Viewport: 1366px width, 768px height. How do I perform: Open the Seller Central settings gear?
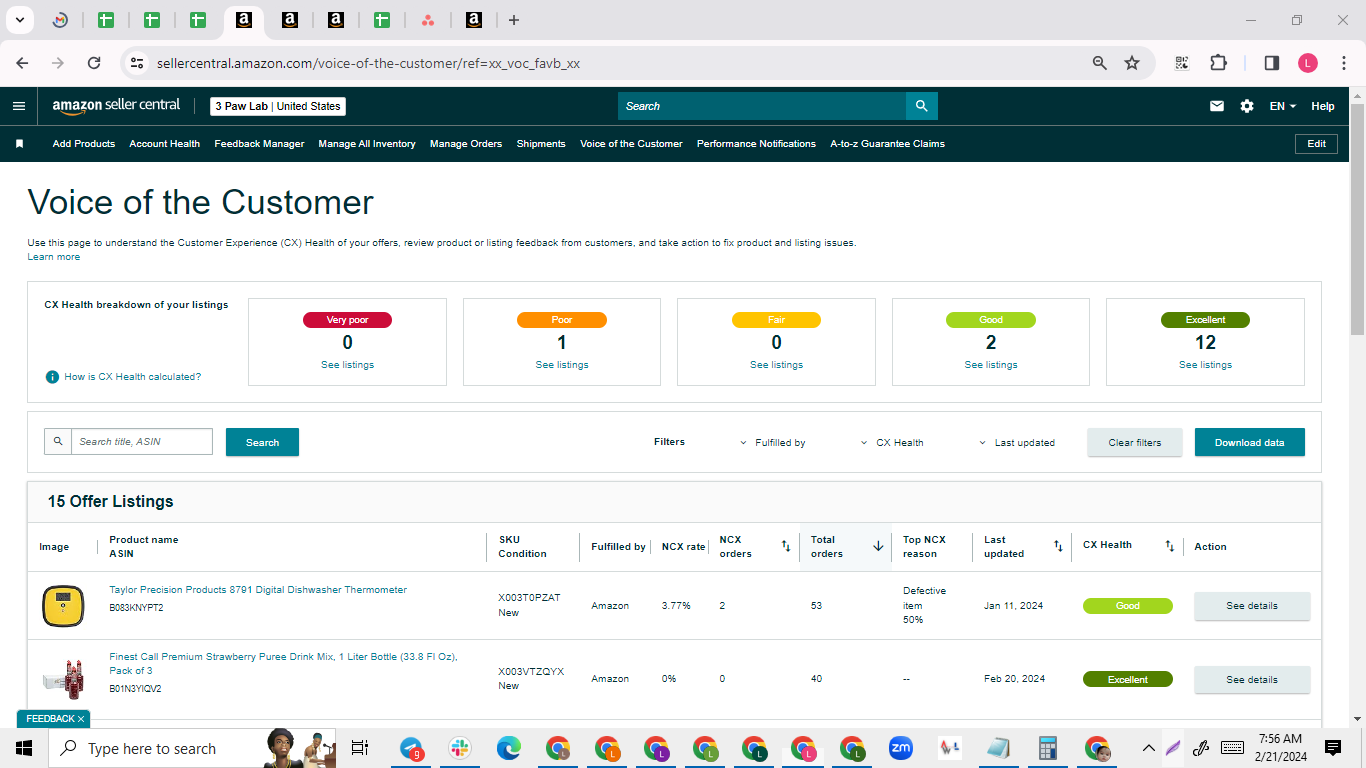(x=1247, y=106)
